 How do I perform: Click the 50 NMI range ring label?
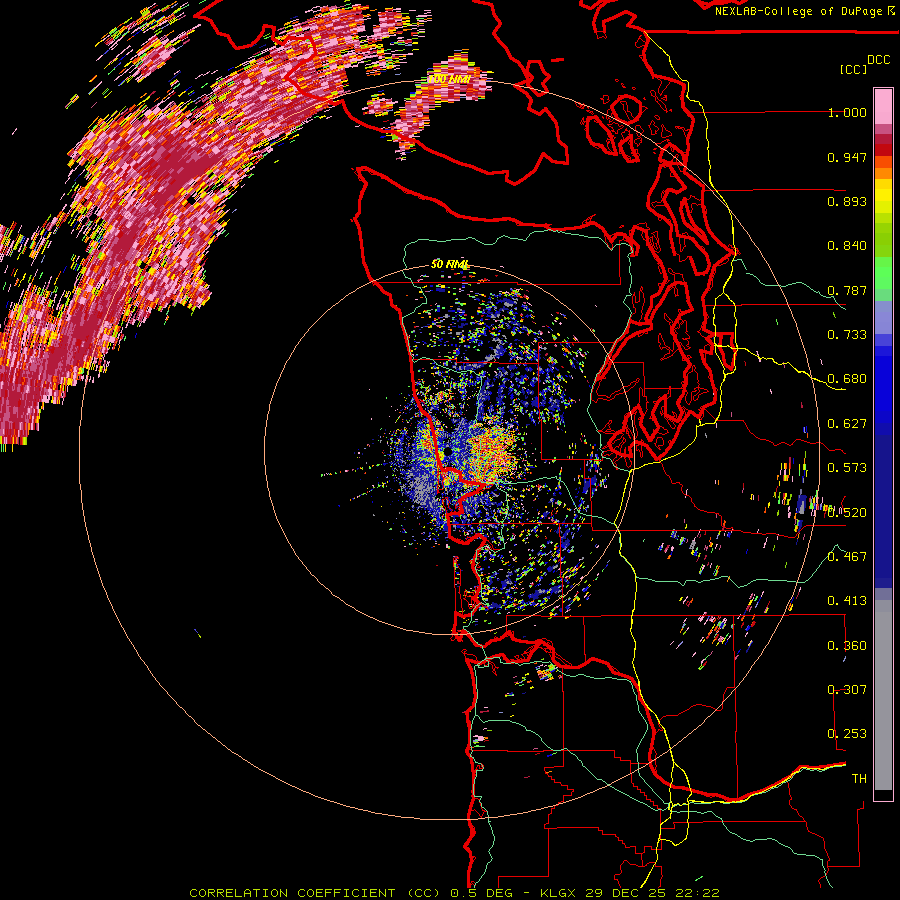tap(450, 265)
